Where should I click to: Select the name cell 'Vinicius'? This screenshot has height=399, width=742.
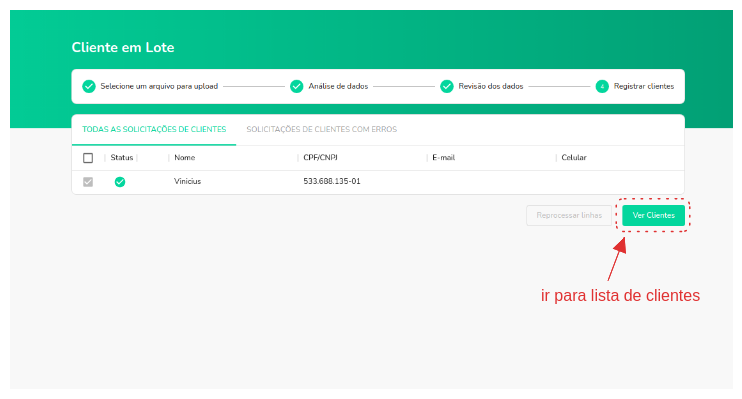click(187, 181)
